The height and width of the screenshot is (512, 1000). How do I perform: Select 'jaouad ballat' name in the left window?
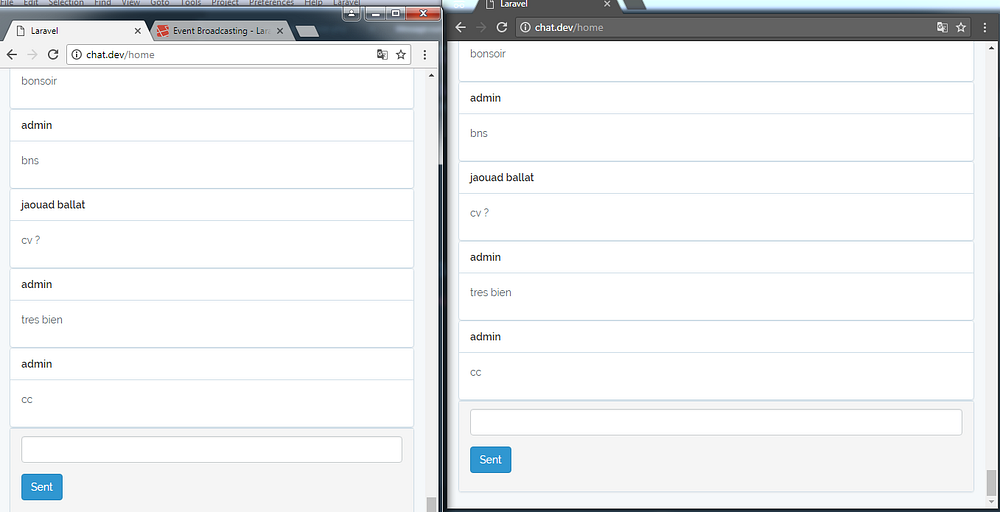[53, 205]
